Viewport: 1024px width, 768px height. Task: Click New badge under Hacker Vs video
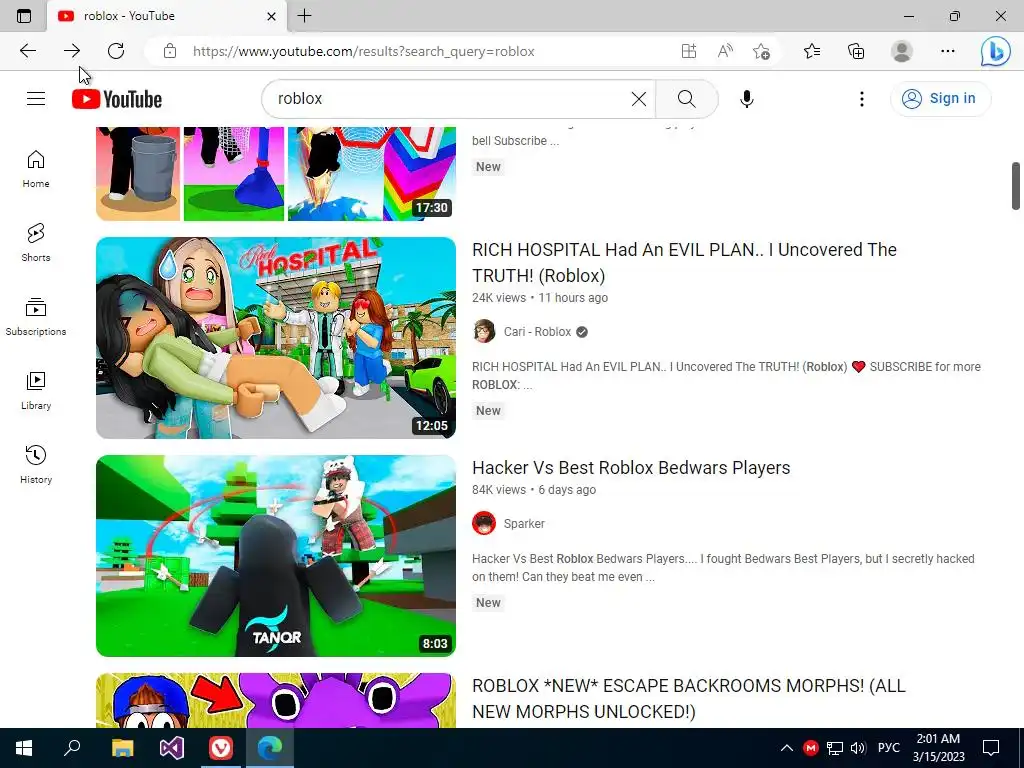click(488, 603)
